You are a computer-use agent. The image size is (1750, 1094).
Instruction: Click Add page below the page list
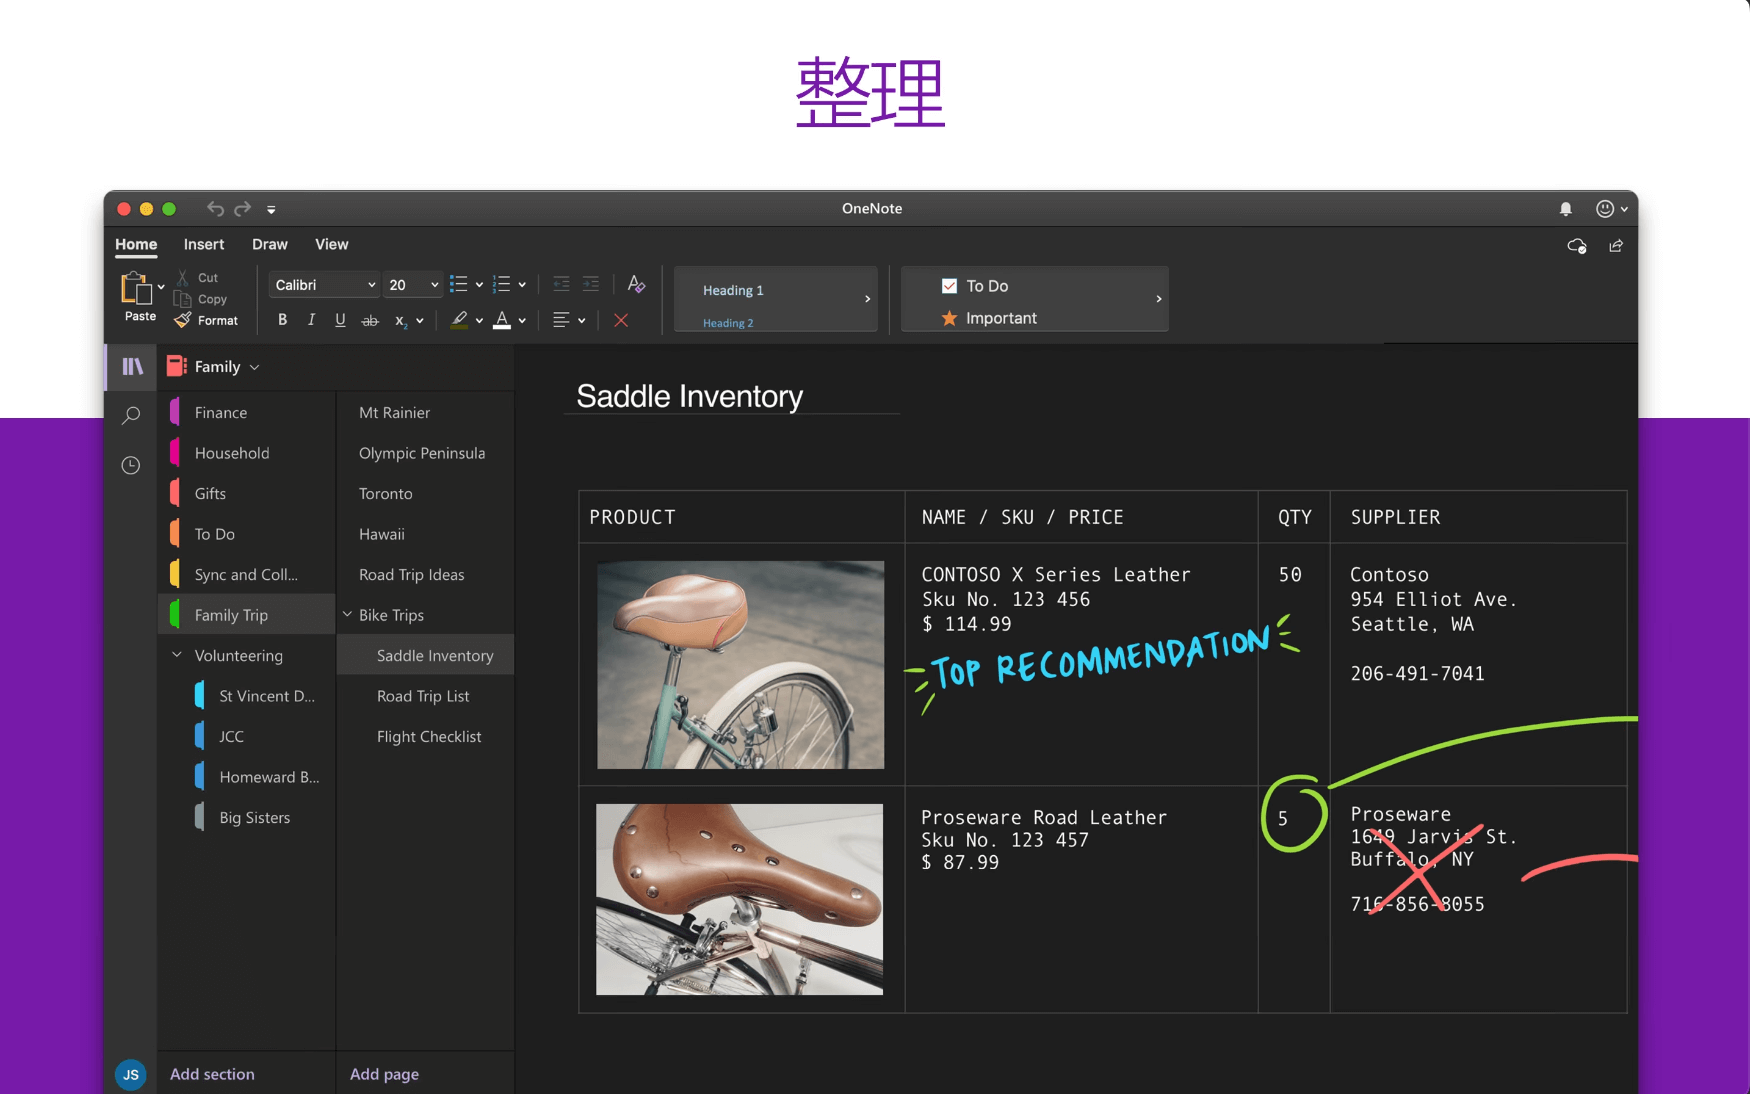click(x=384, y=1073)
